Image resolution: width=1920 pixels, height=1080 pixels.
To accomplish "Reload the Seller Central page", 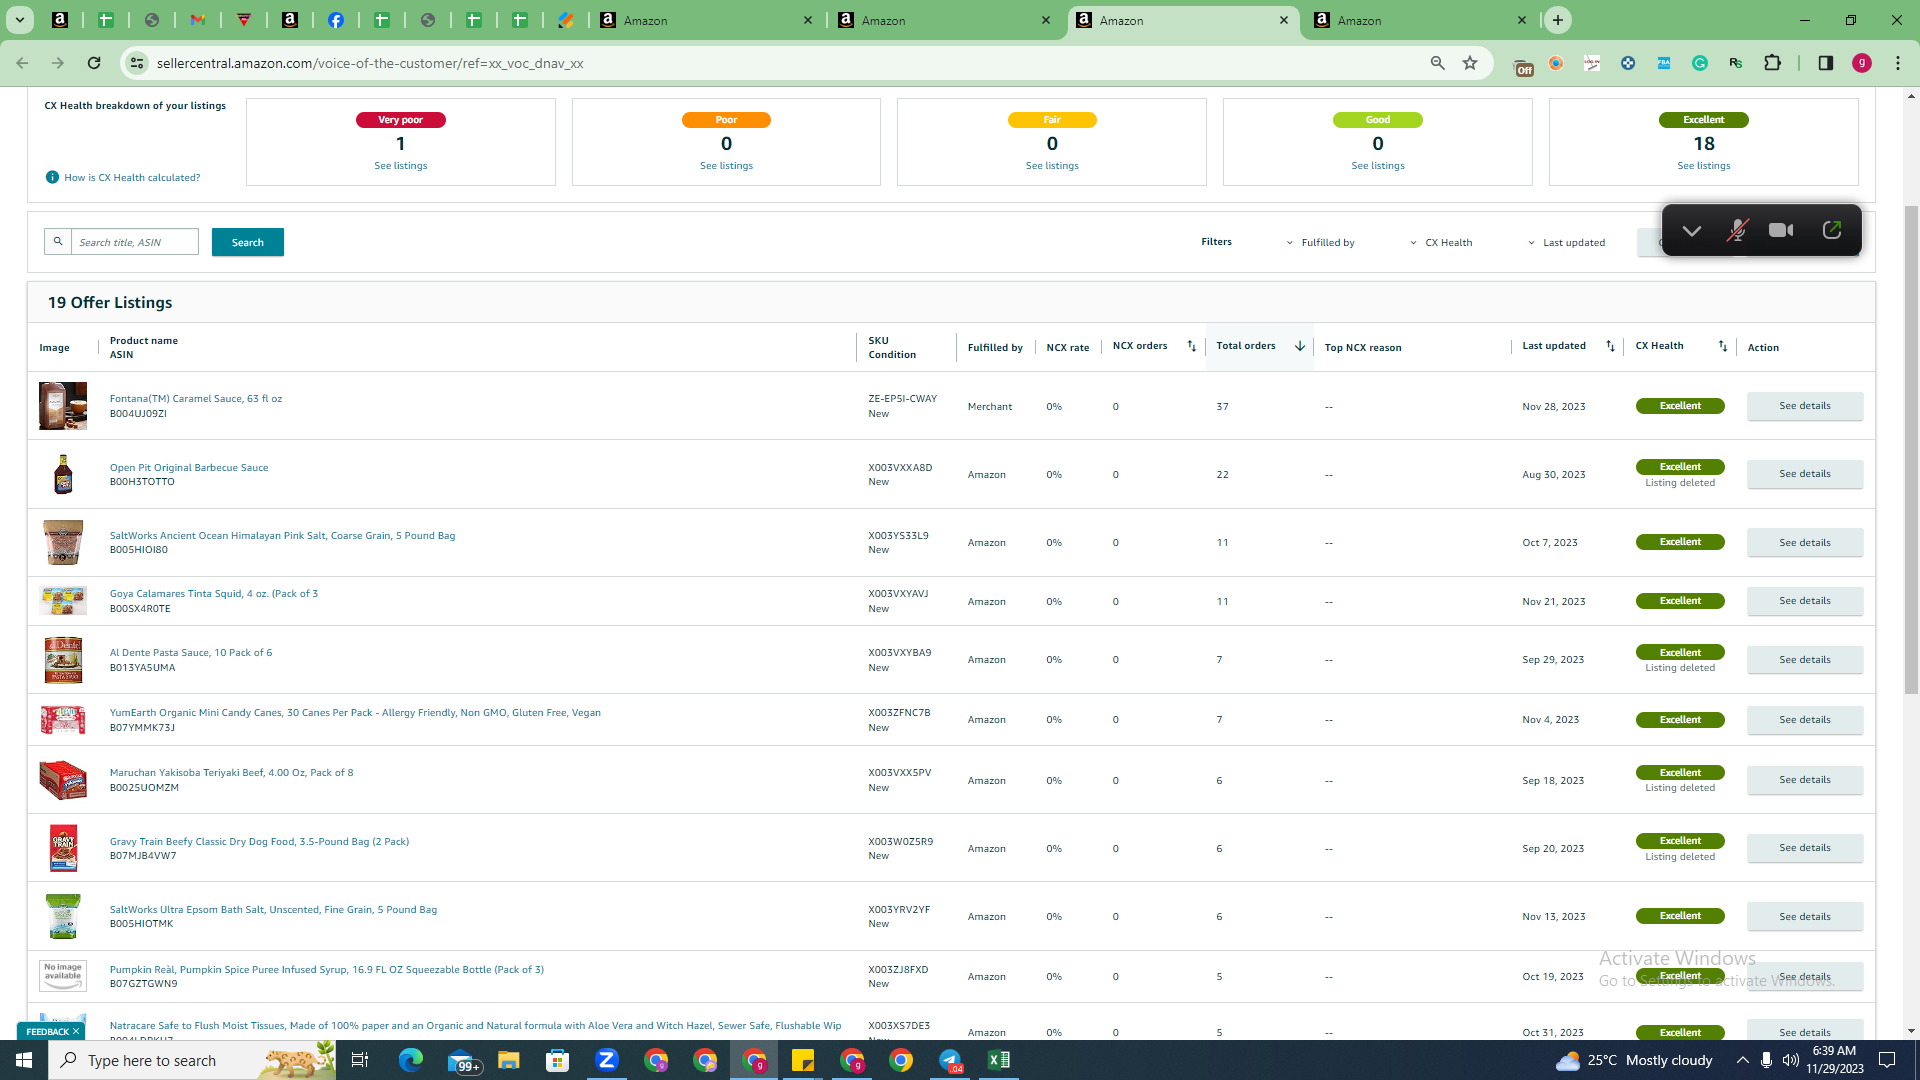I will click(x=94, y=63).
